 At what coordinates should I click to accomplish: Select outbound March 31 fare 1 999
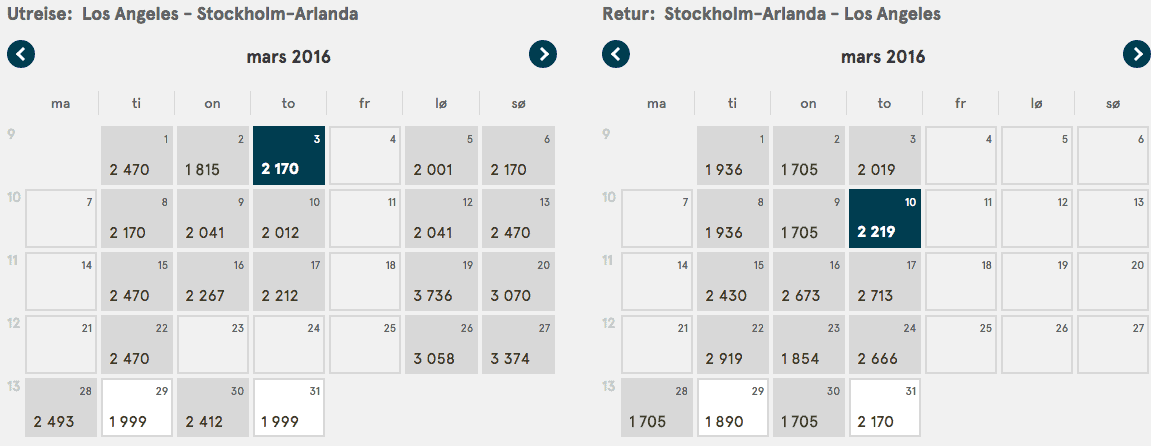(288, 408)
